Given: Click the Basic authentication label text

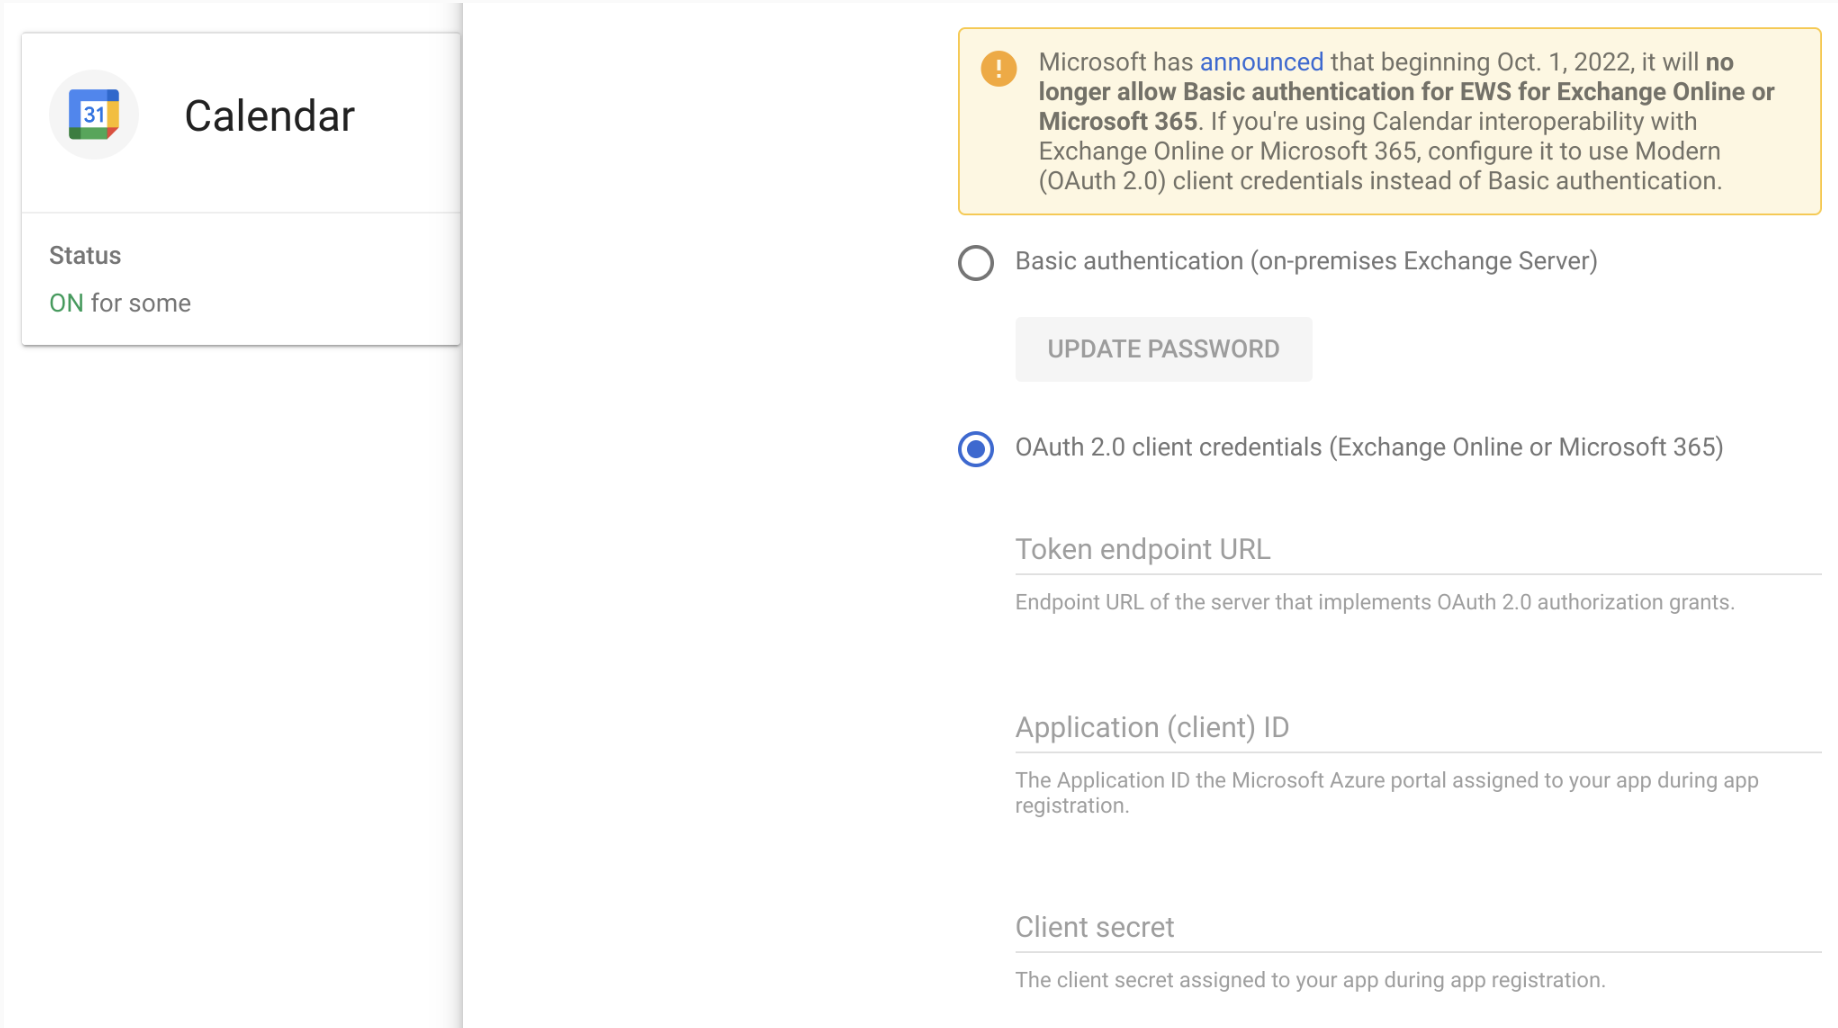Looking at the screenshot, I should pyautogui.click(x=1305, y=261).
